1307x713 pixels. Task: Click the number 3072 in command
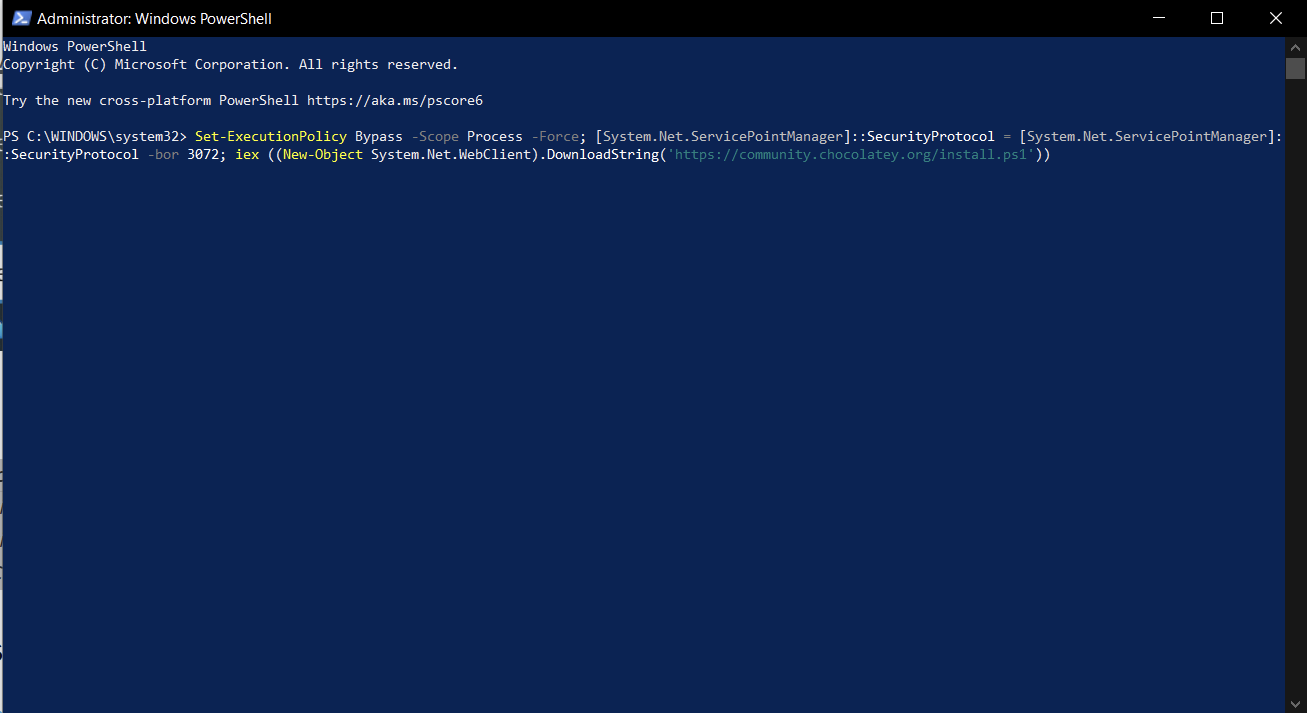pos(203,155)
